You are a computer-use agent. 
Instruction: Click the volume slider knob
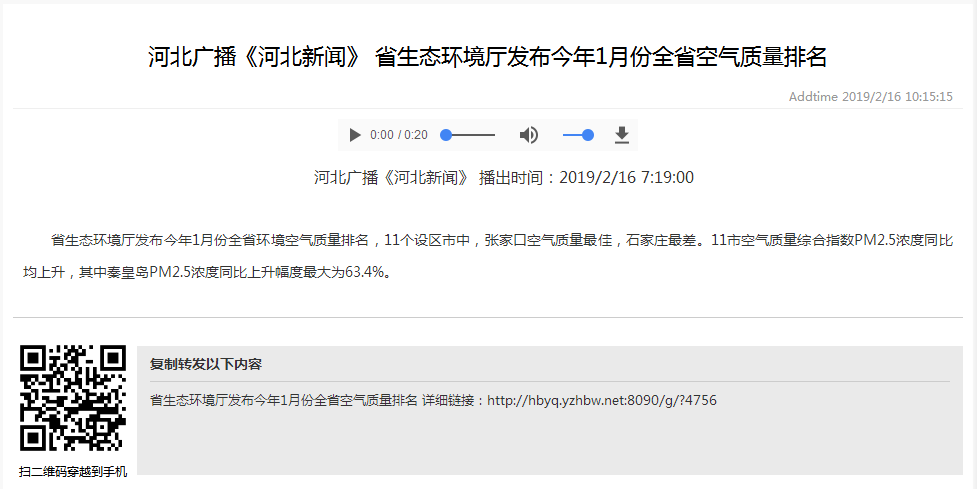(588, 135)
